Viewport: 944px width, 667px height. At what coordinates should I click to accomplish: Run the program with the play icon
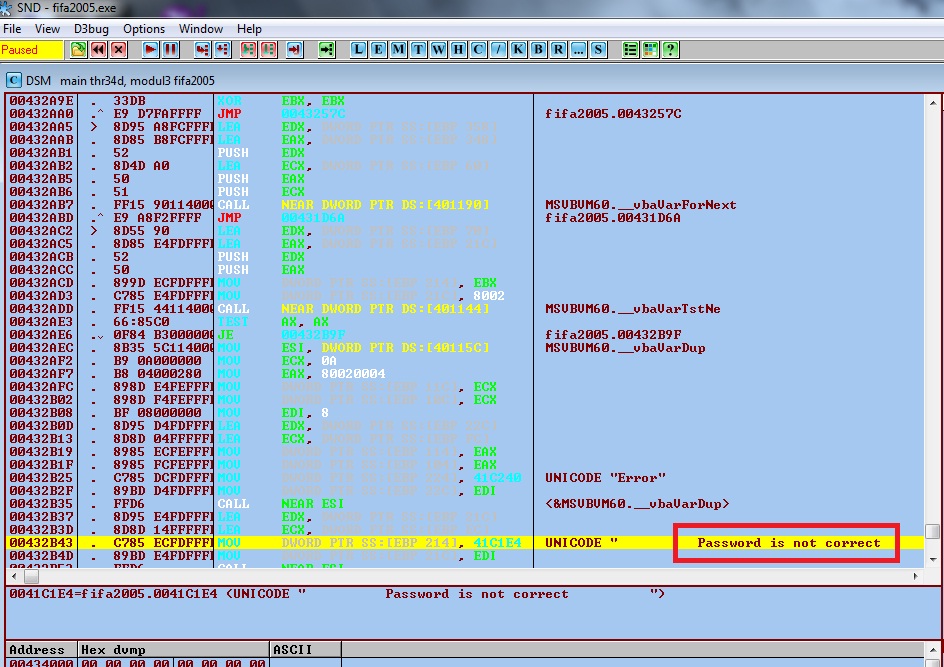pyautogui.click(x=151, y=49)
